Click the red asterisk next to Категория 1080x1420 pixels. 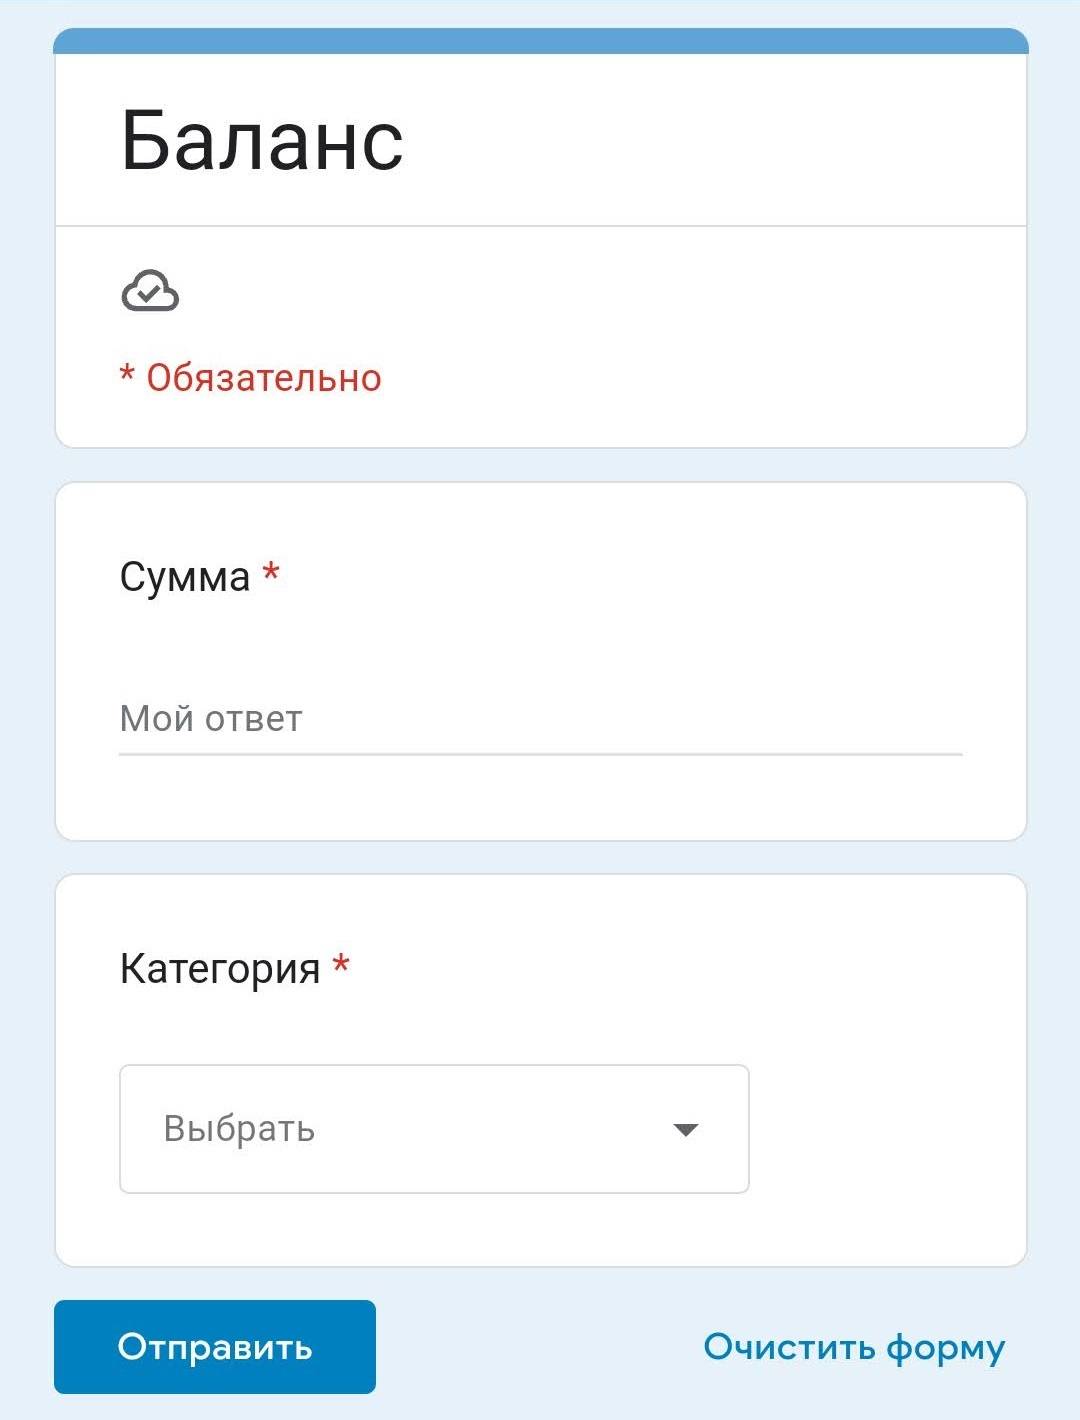[x=341, y=964]
